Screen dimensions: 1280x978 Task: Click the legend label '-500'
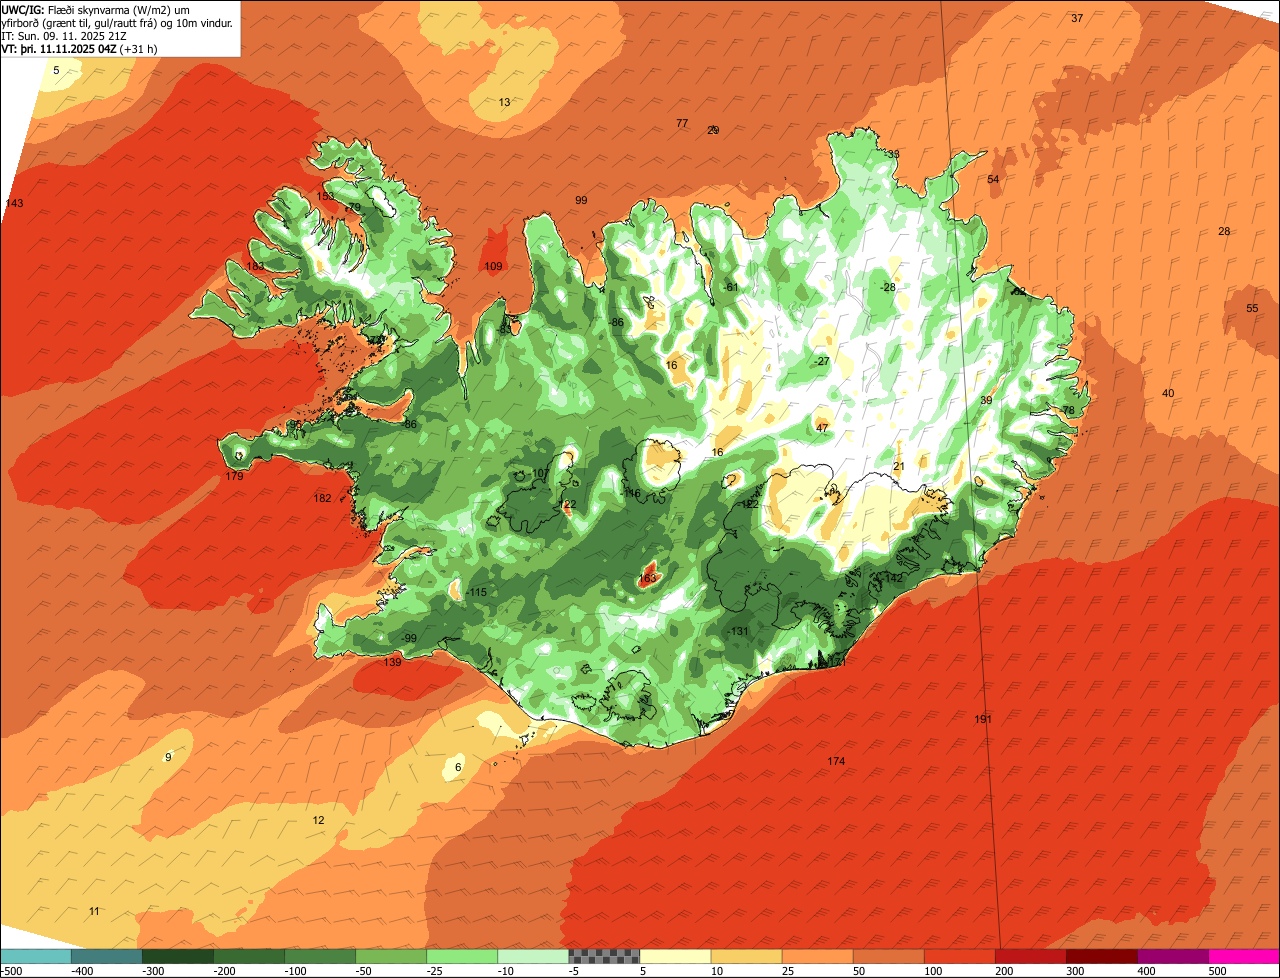[x=11, y=971]
